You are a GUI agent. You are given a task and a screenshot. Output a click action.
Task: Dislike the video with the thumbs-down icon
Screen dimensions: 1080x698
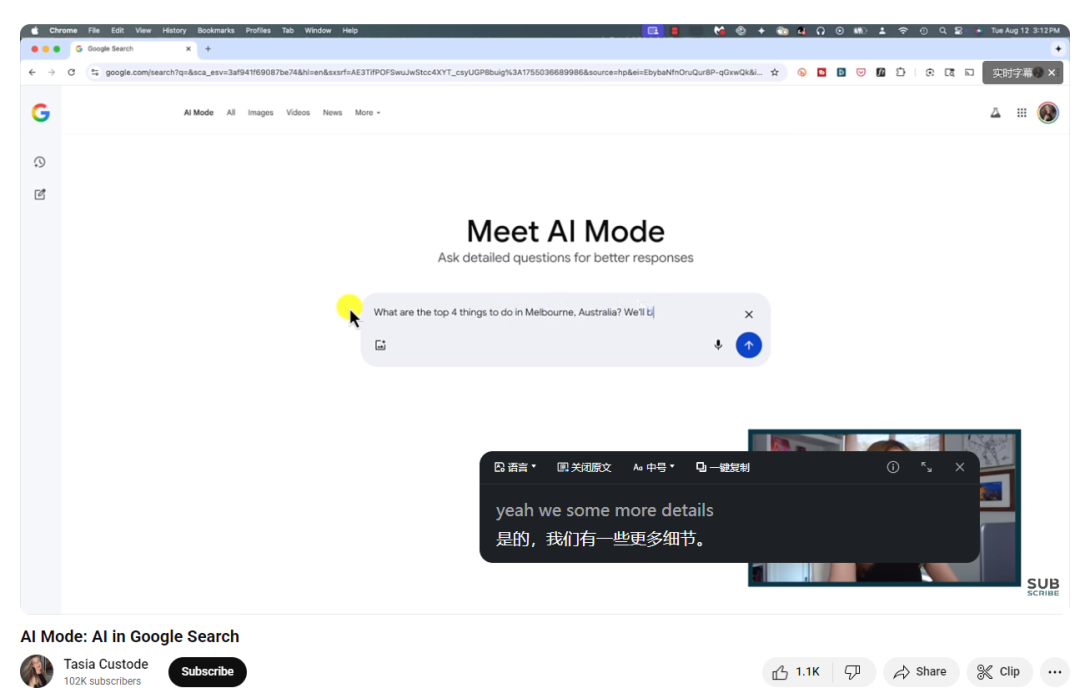pos(853,672)
